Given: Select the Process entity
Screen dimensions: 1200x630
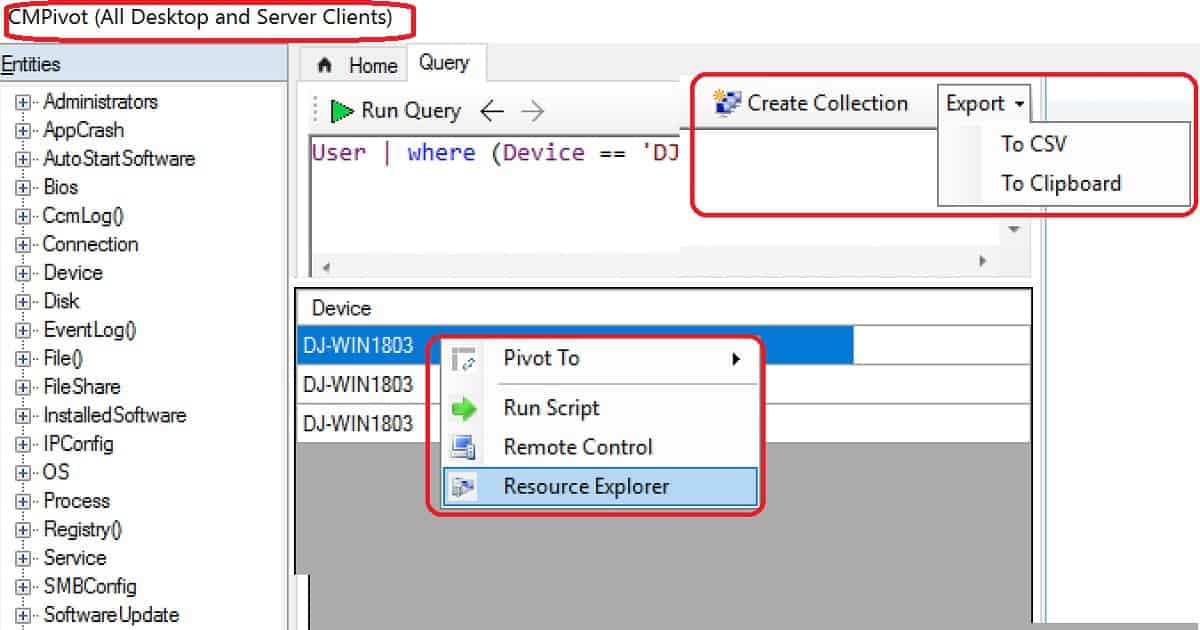Looking at the screenshot, I should [77, 501].
